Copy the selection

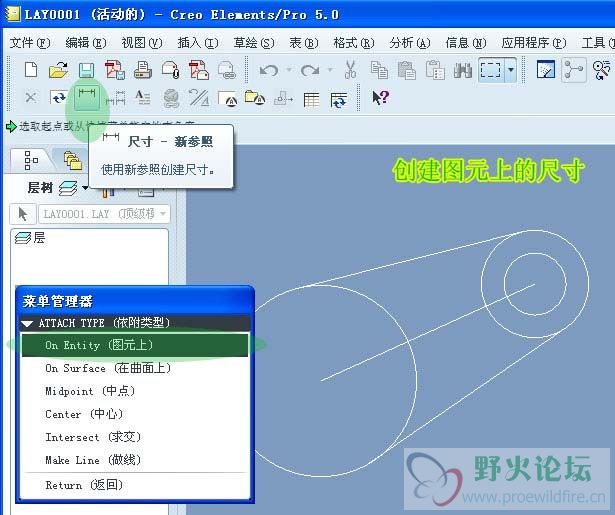pos(379,71)
